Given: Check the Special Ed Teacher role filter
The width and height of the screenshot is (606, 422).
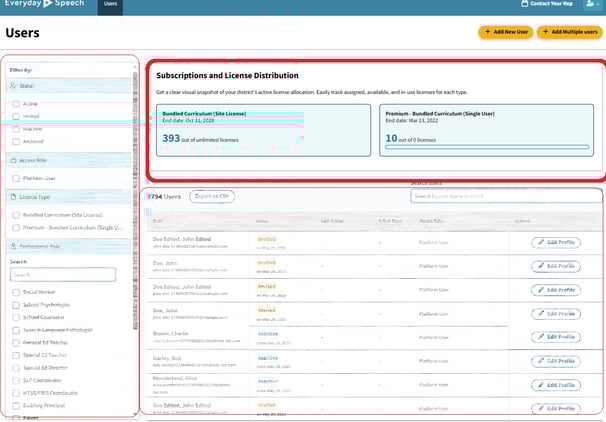Looking at the screenshot, I should pos(16,355).
